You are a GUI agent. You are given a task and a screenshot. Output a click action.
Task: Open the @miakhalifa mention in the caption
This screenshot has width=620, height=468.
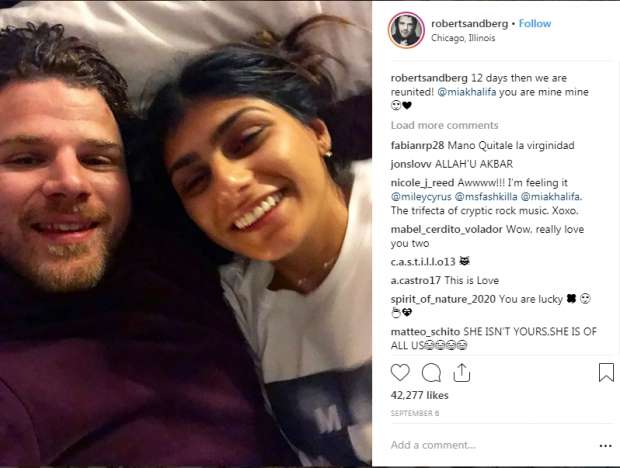tap(467, 92)
